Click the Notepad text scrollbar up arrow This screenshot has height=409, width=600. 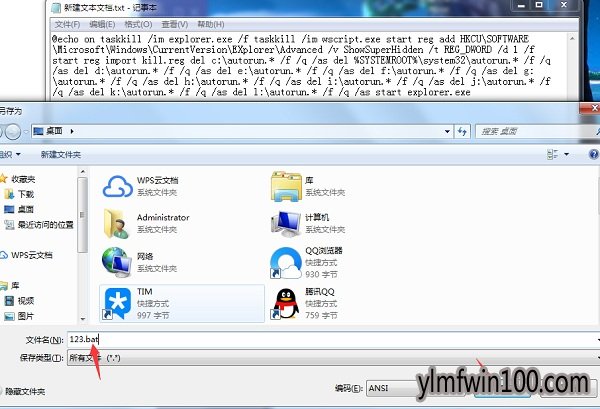click(x=572, y=39)
